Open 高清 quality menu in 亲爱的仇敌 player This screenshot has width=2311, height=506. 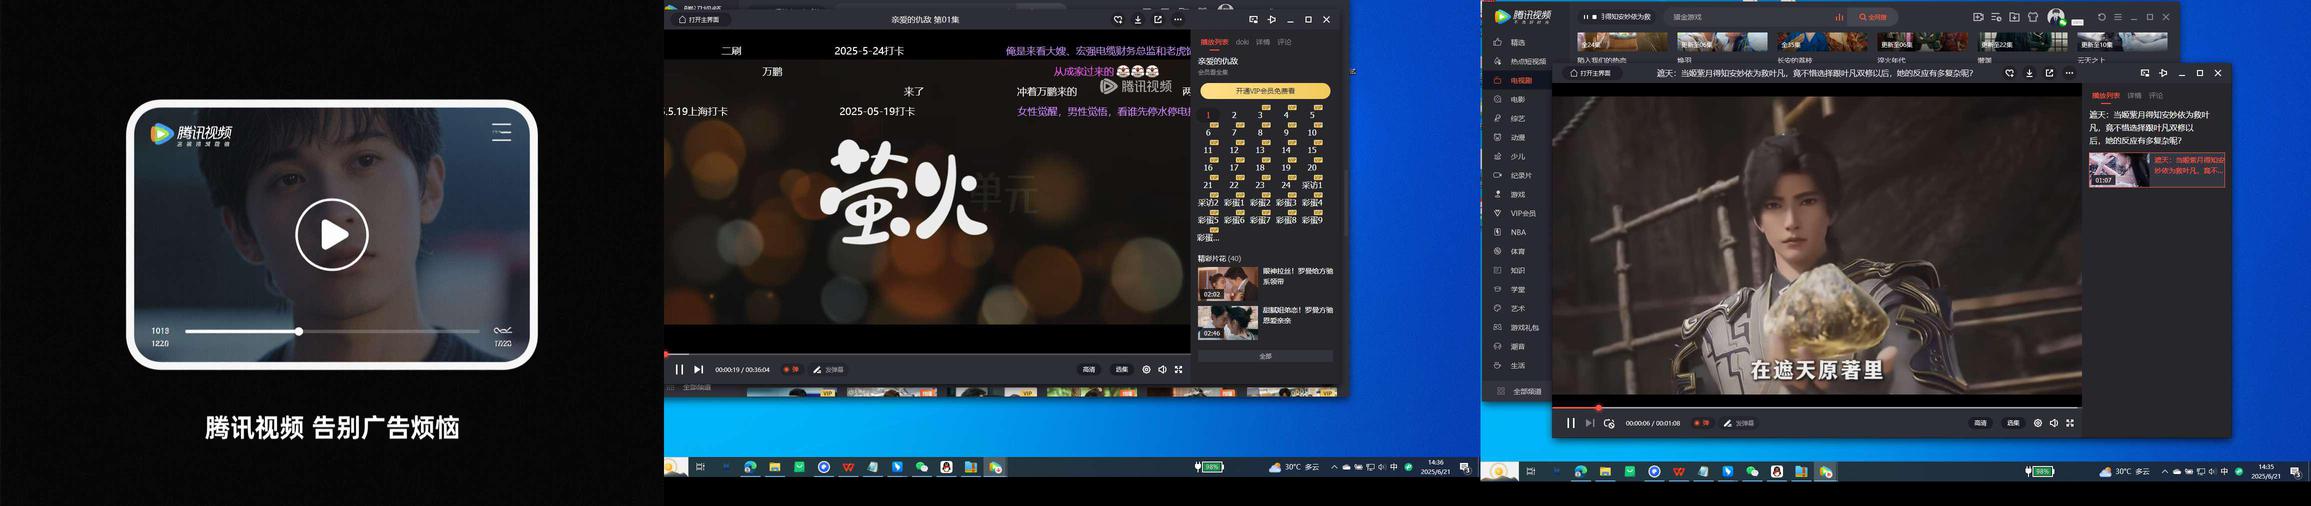click(x=1088, y=370)
